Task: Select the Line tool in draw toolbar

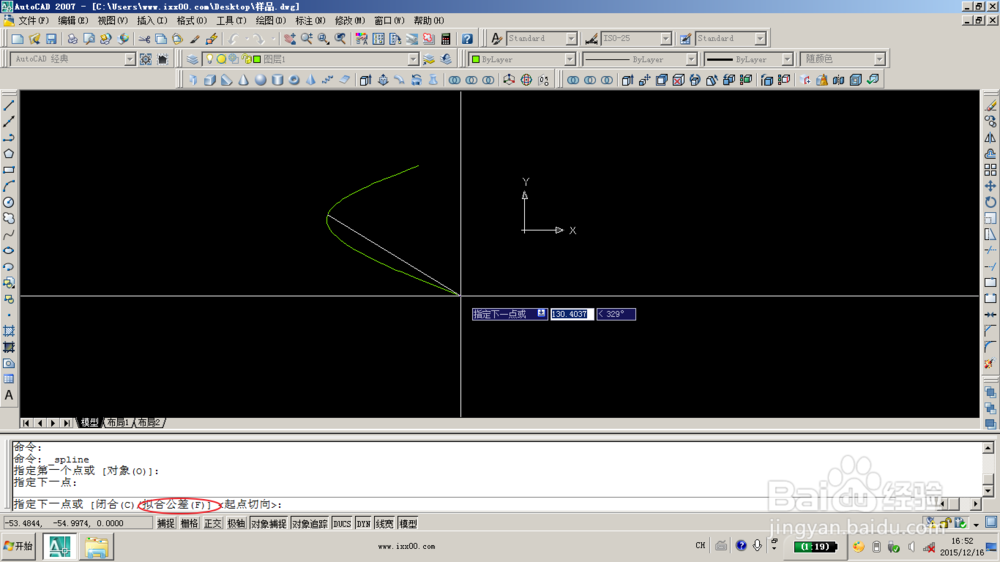Action: 9,105
